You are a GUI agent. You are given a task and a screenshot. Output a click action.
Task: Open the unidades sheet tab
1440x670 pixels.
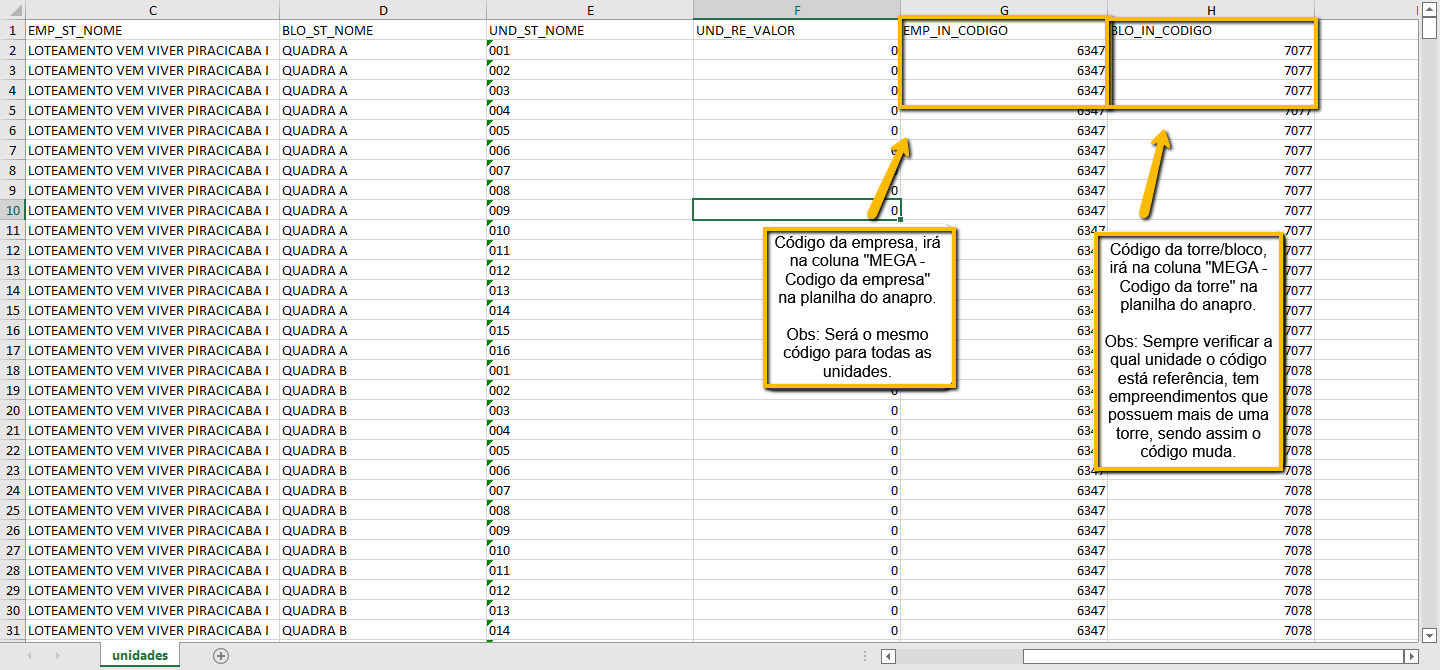pyautogui.click(x=140, y=656)
